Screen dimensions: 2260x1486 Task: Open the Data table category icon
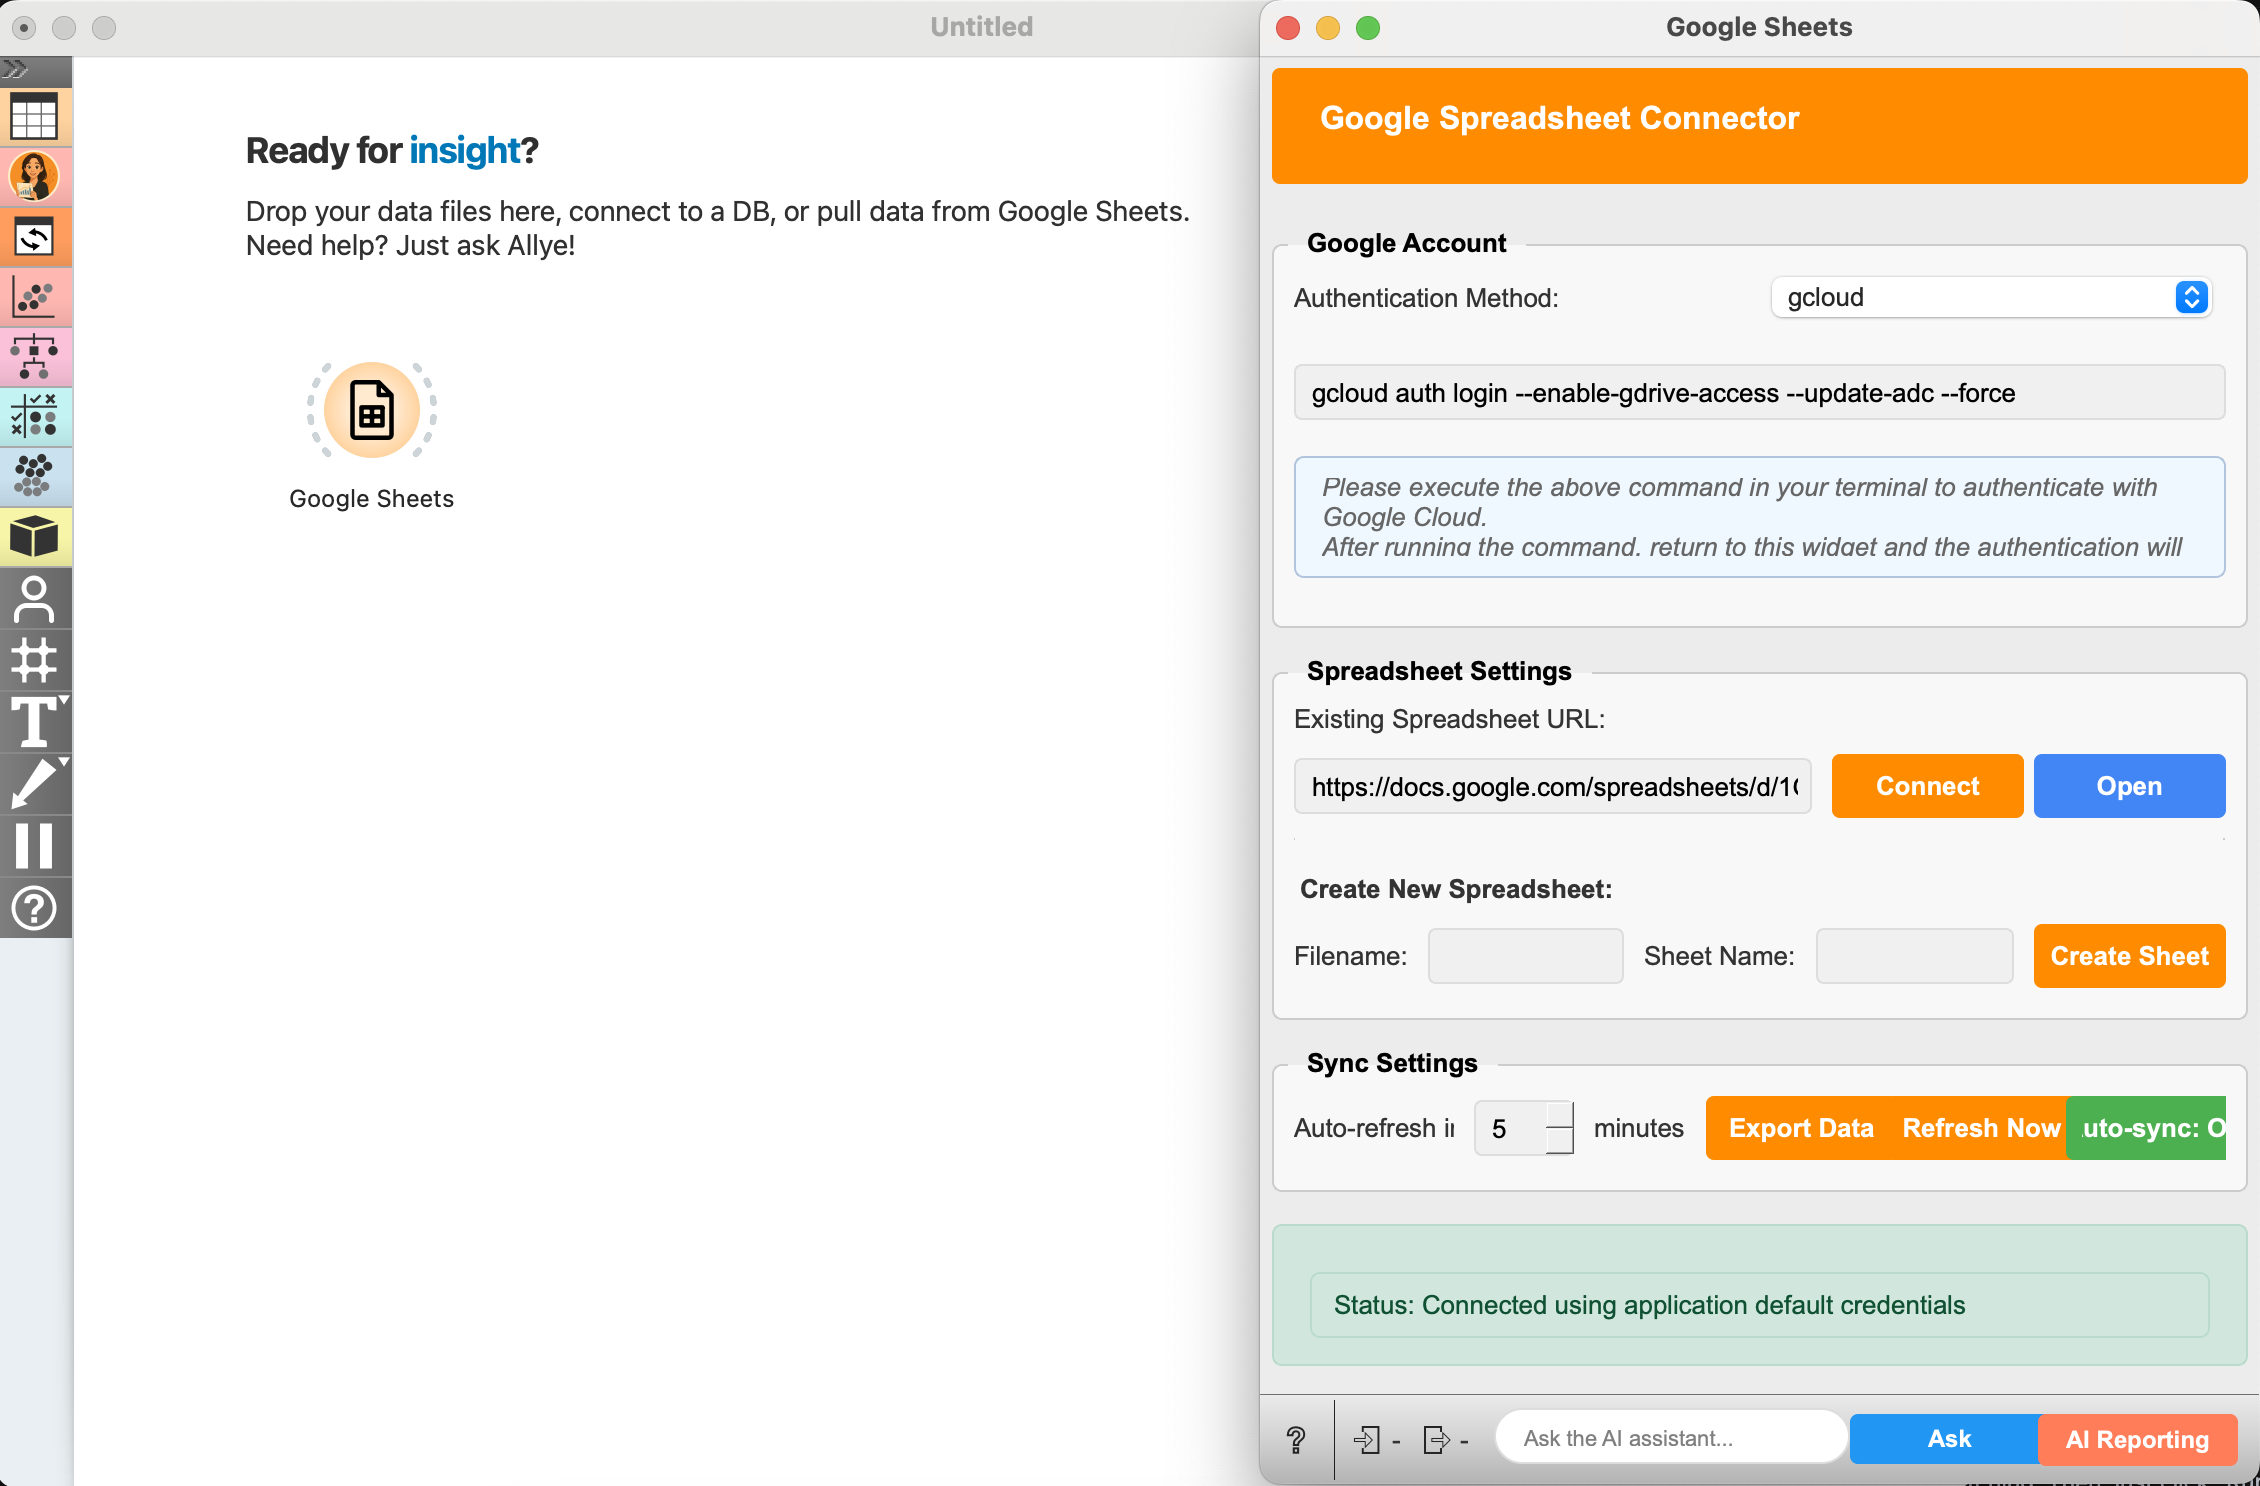(35, 117)
